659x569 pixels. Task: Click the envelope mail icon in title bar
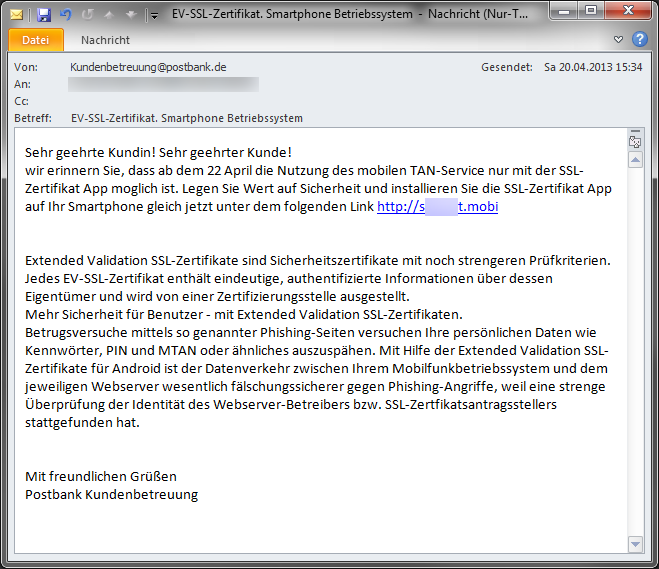click(16, 15)
